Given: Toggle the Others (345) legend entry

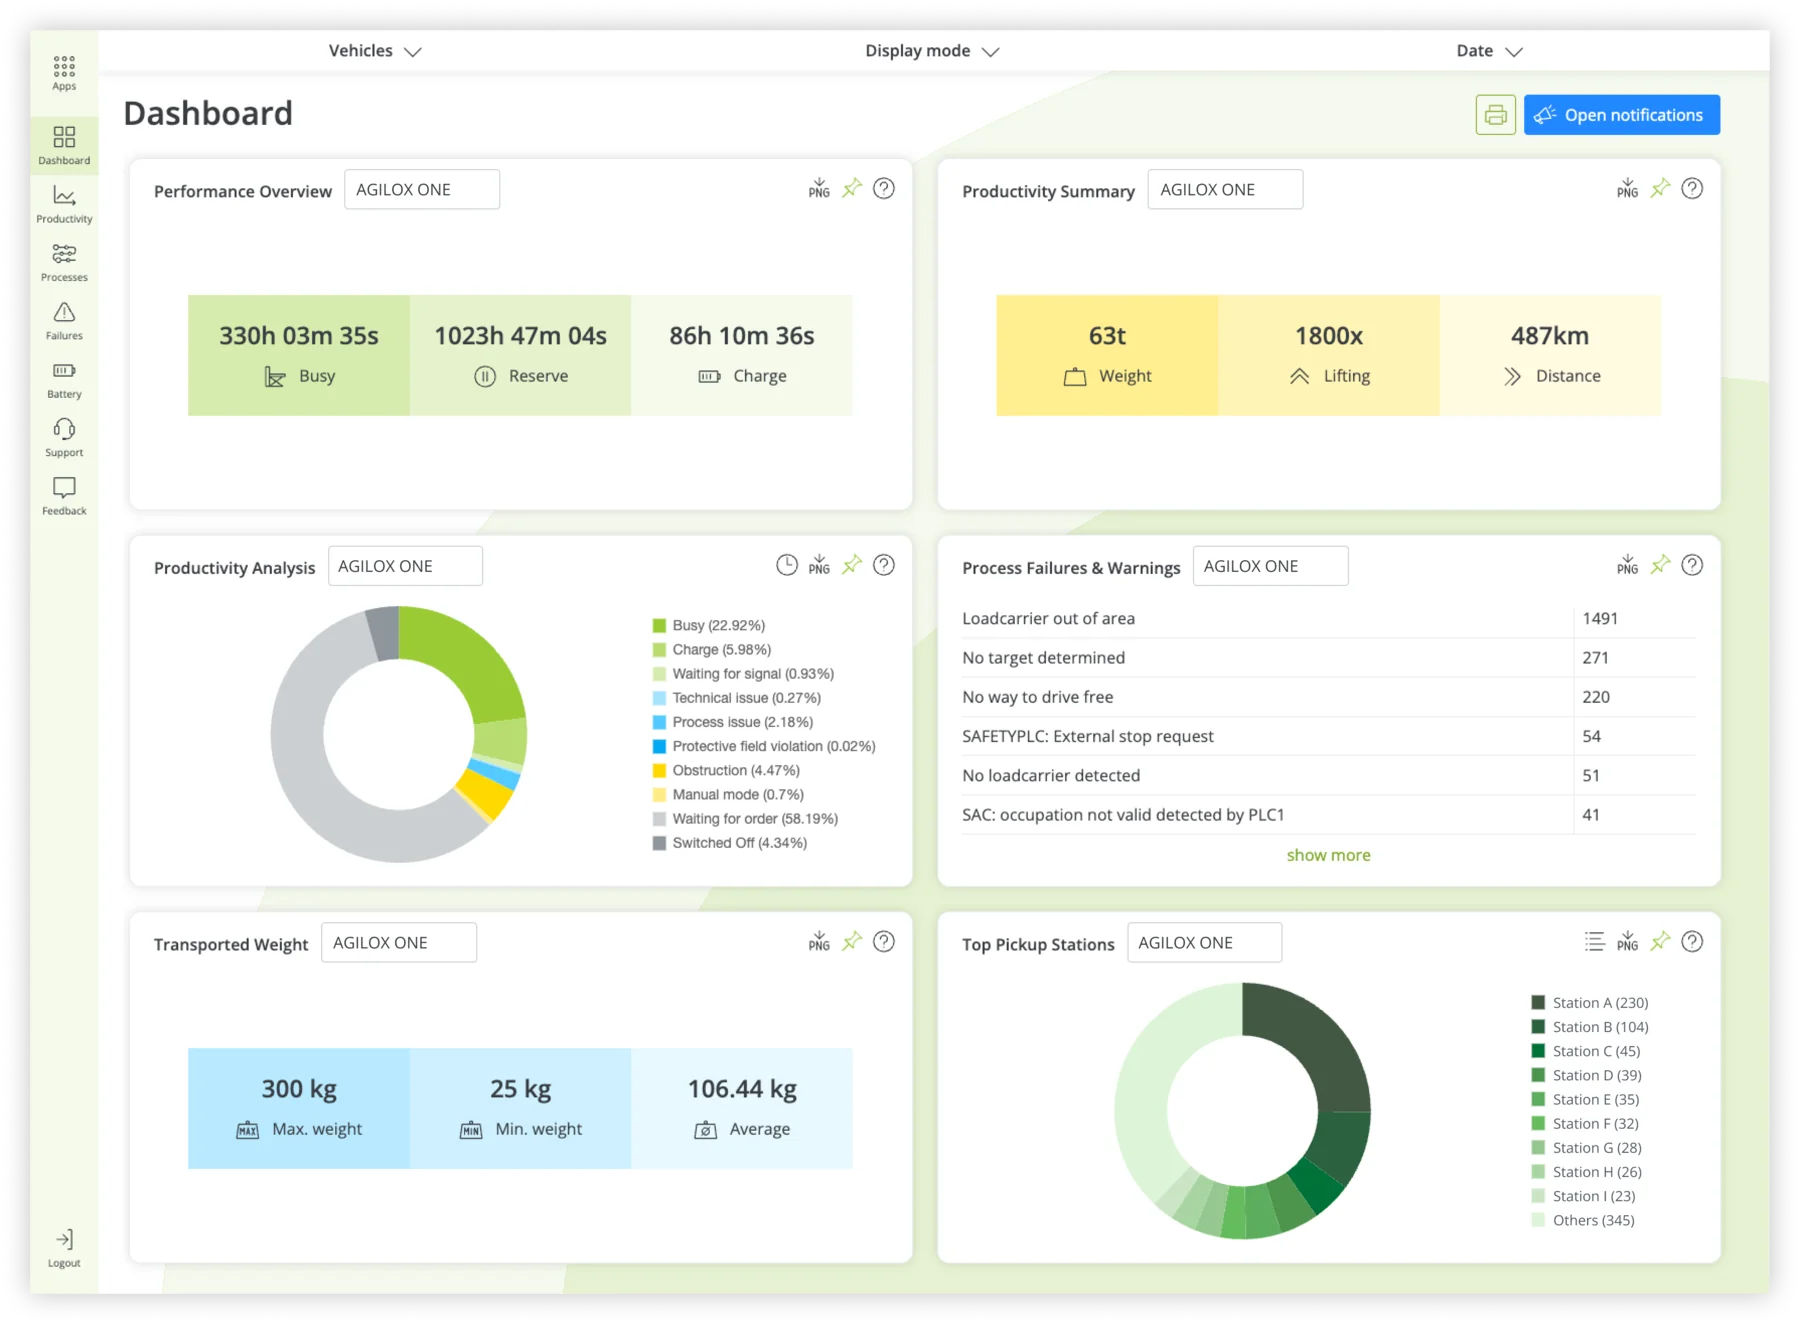Looking at the screenshot, I should click(1583, 1220).
